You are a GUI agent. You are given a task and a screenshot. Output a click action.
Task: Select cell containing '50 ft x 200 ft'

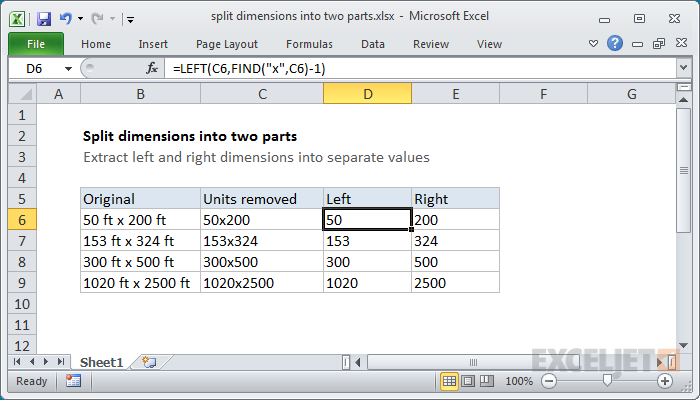click(x=140, y=220)
